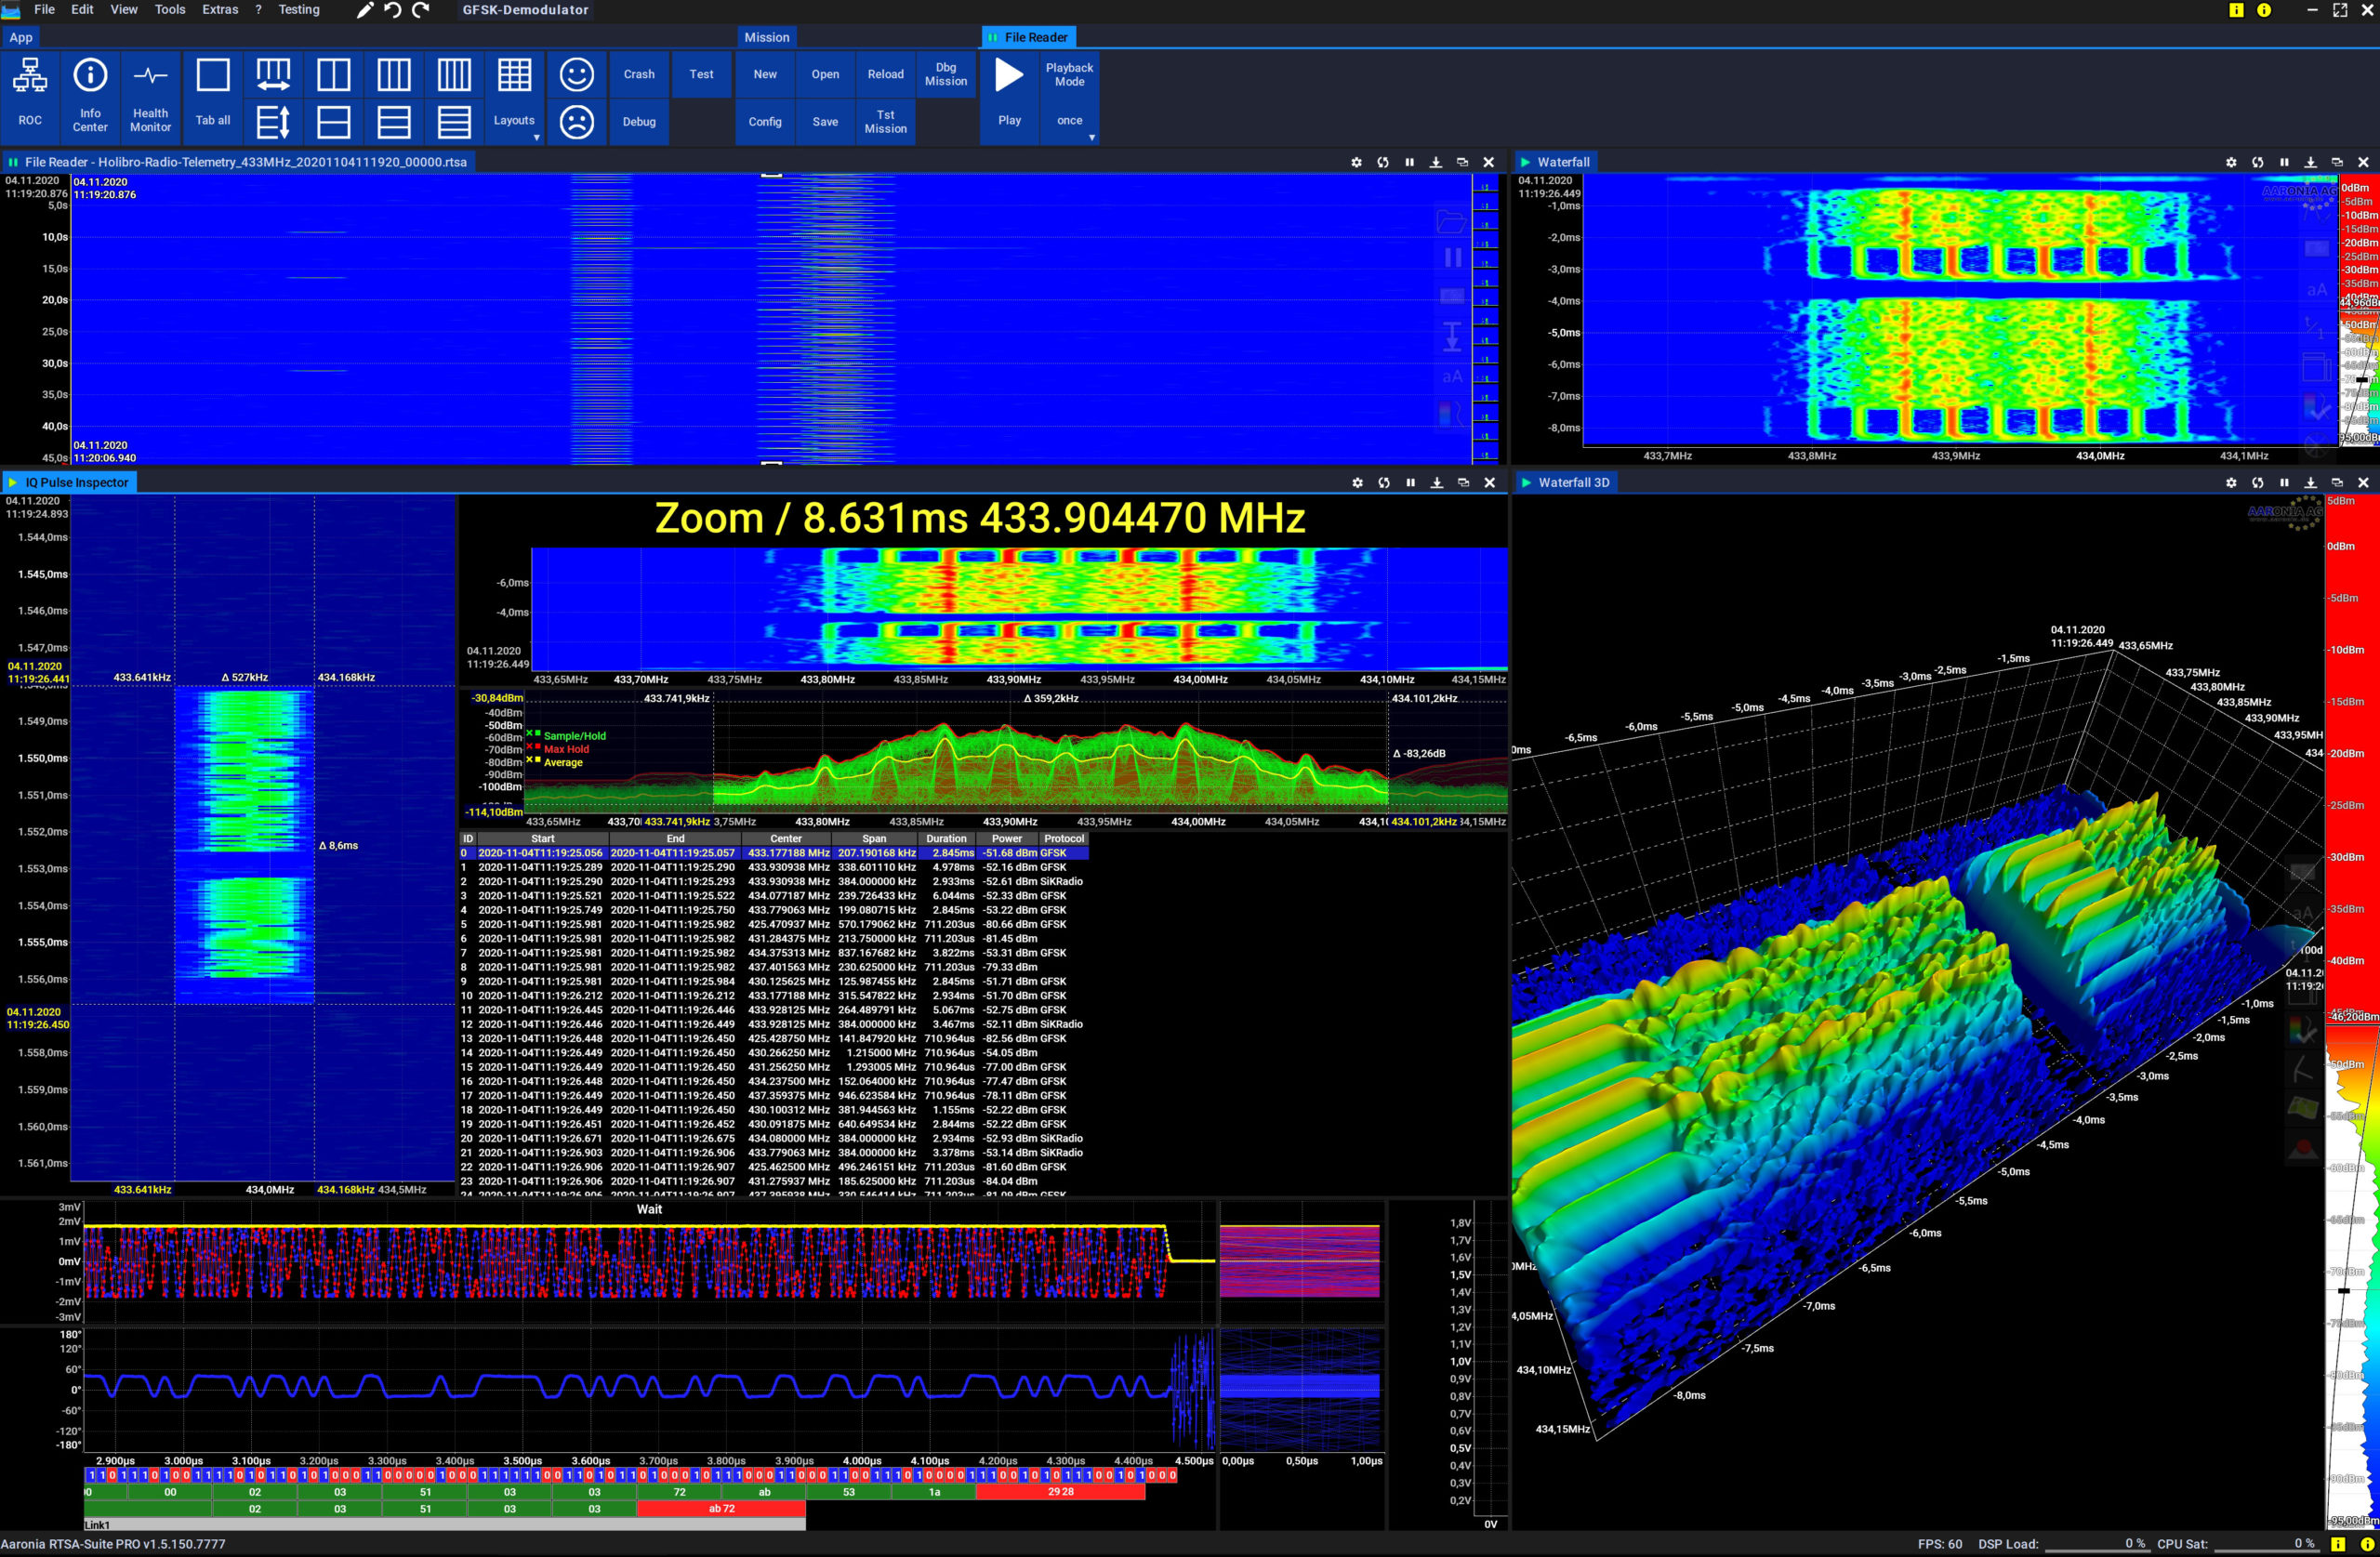Open the Playback Mode once dropdown
2380x1557 pixels.
click(x=1091, y=137)
